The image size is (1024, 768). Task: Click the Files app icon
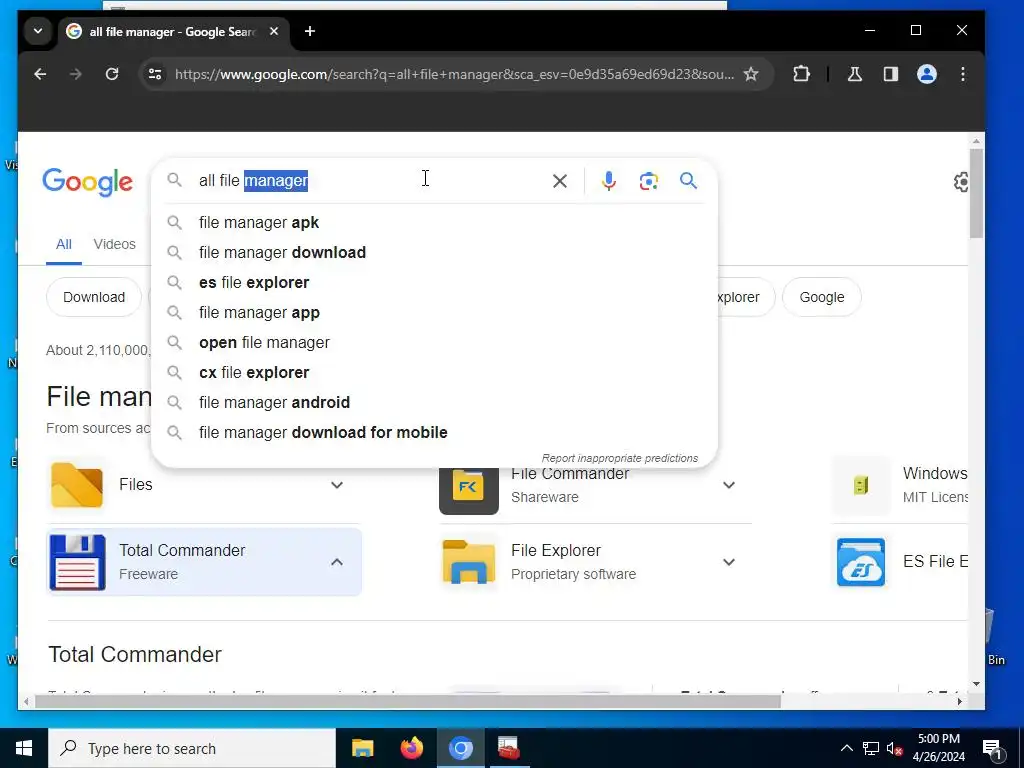click(x=77, y=485)
